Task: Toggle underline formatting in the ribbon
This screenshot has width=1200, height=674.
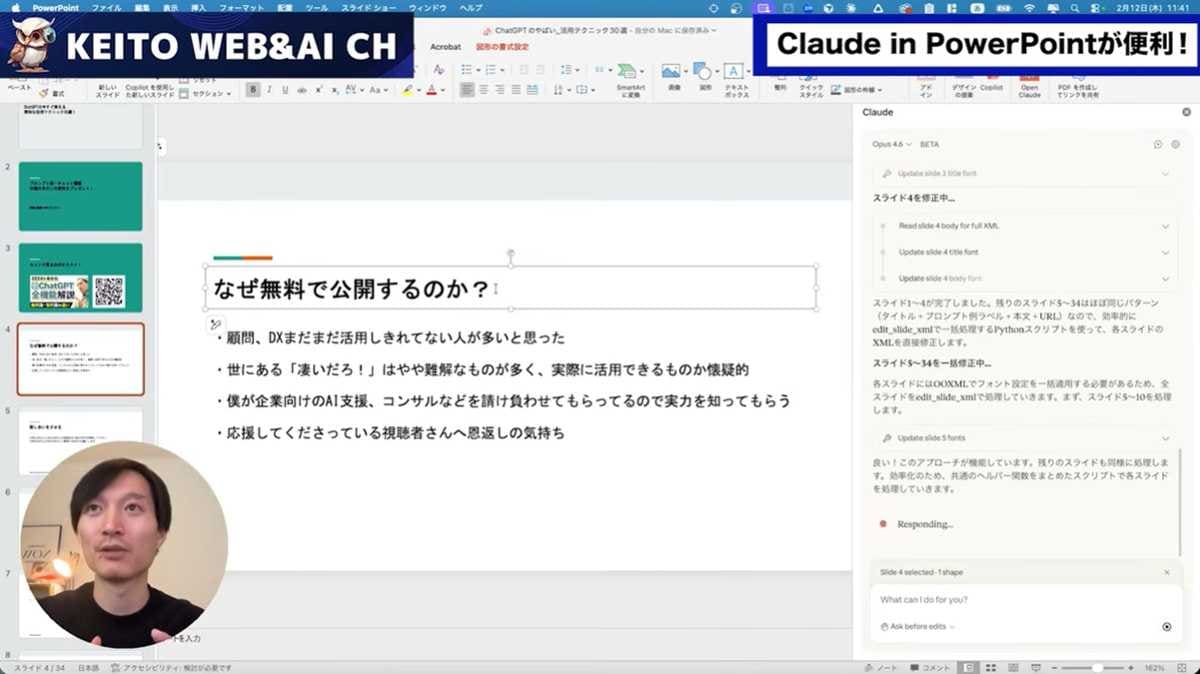Action: point(286,89)
